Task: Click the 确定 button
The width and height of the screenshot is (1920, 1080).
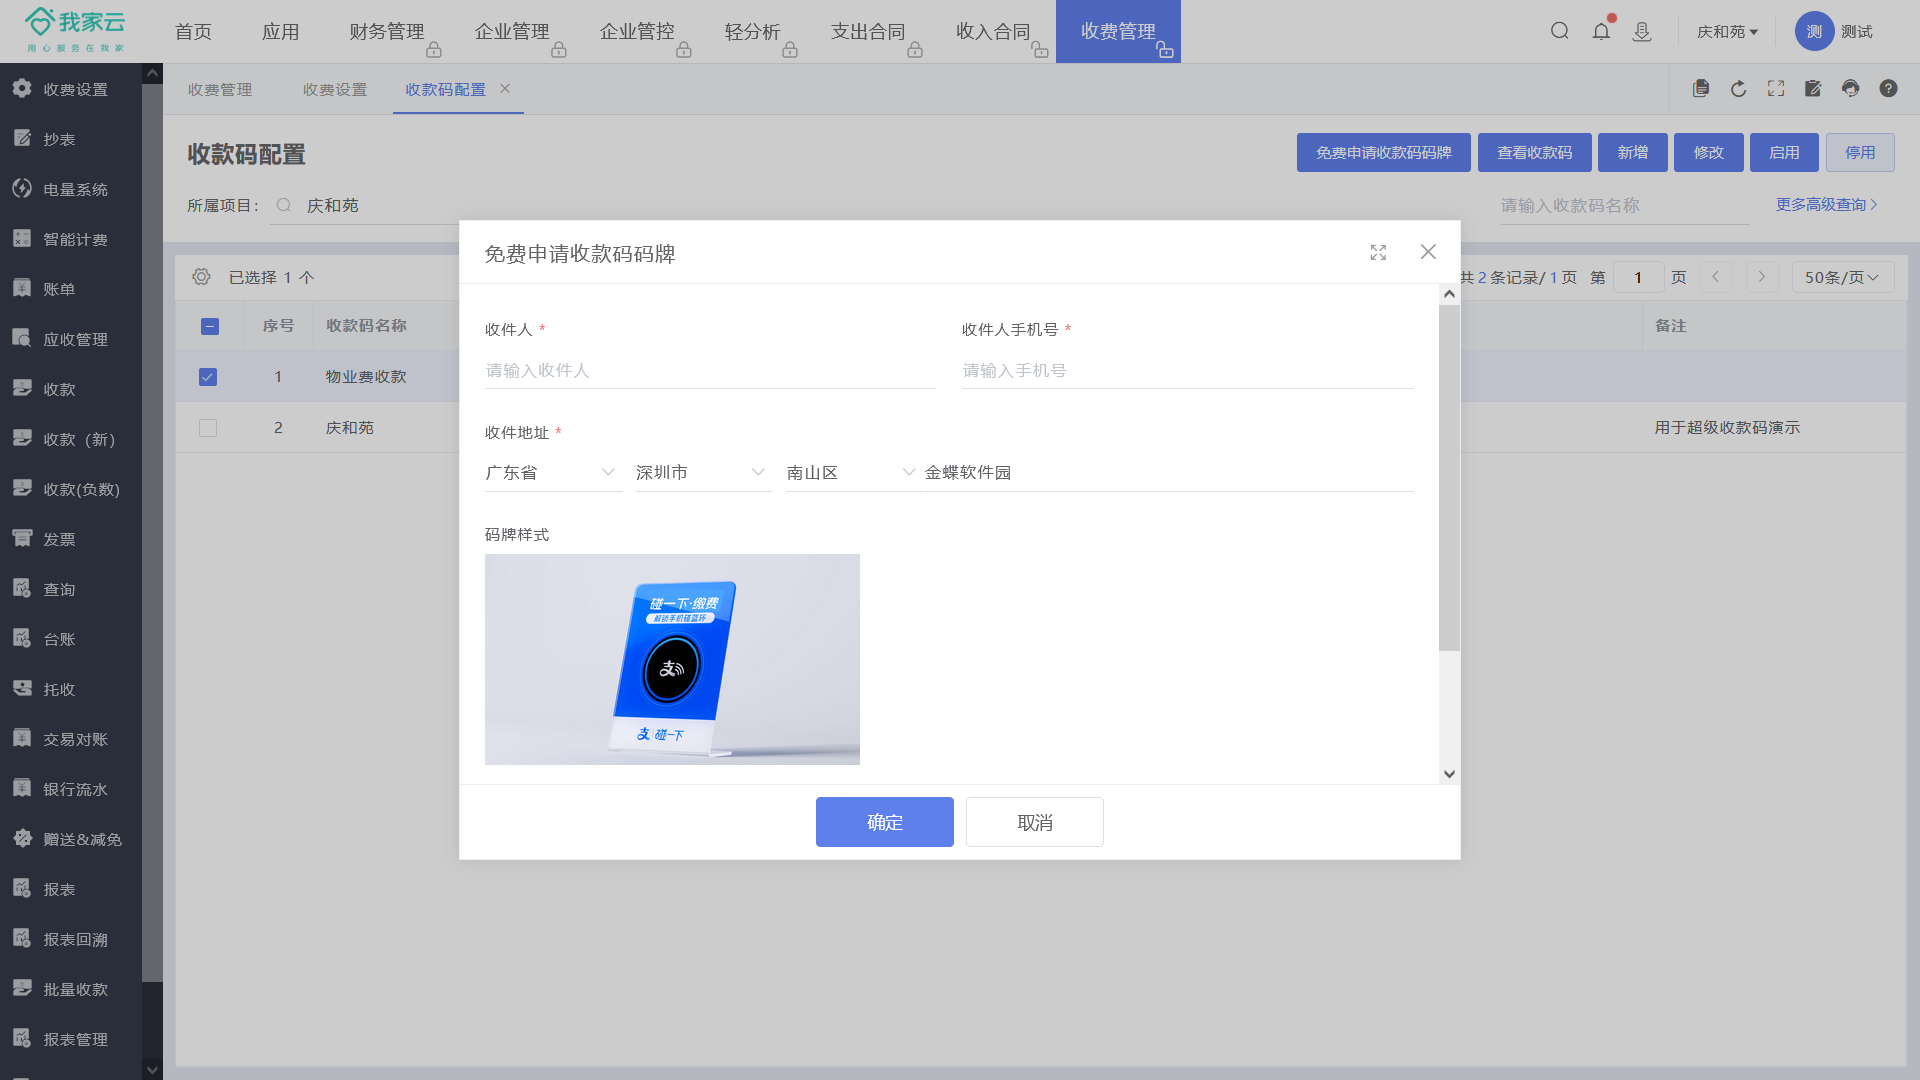Action: coord(884,822)
